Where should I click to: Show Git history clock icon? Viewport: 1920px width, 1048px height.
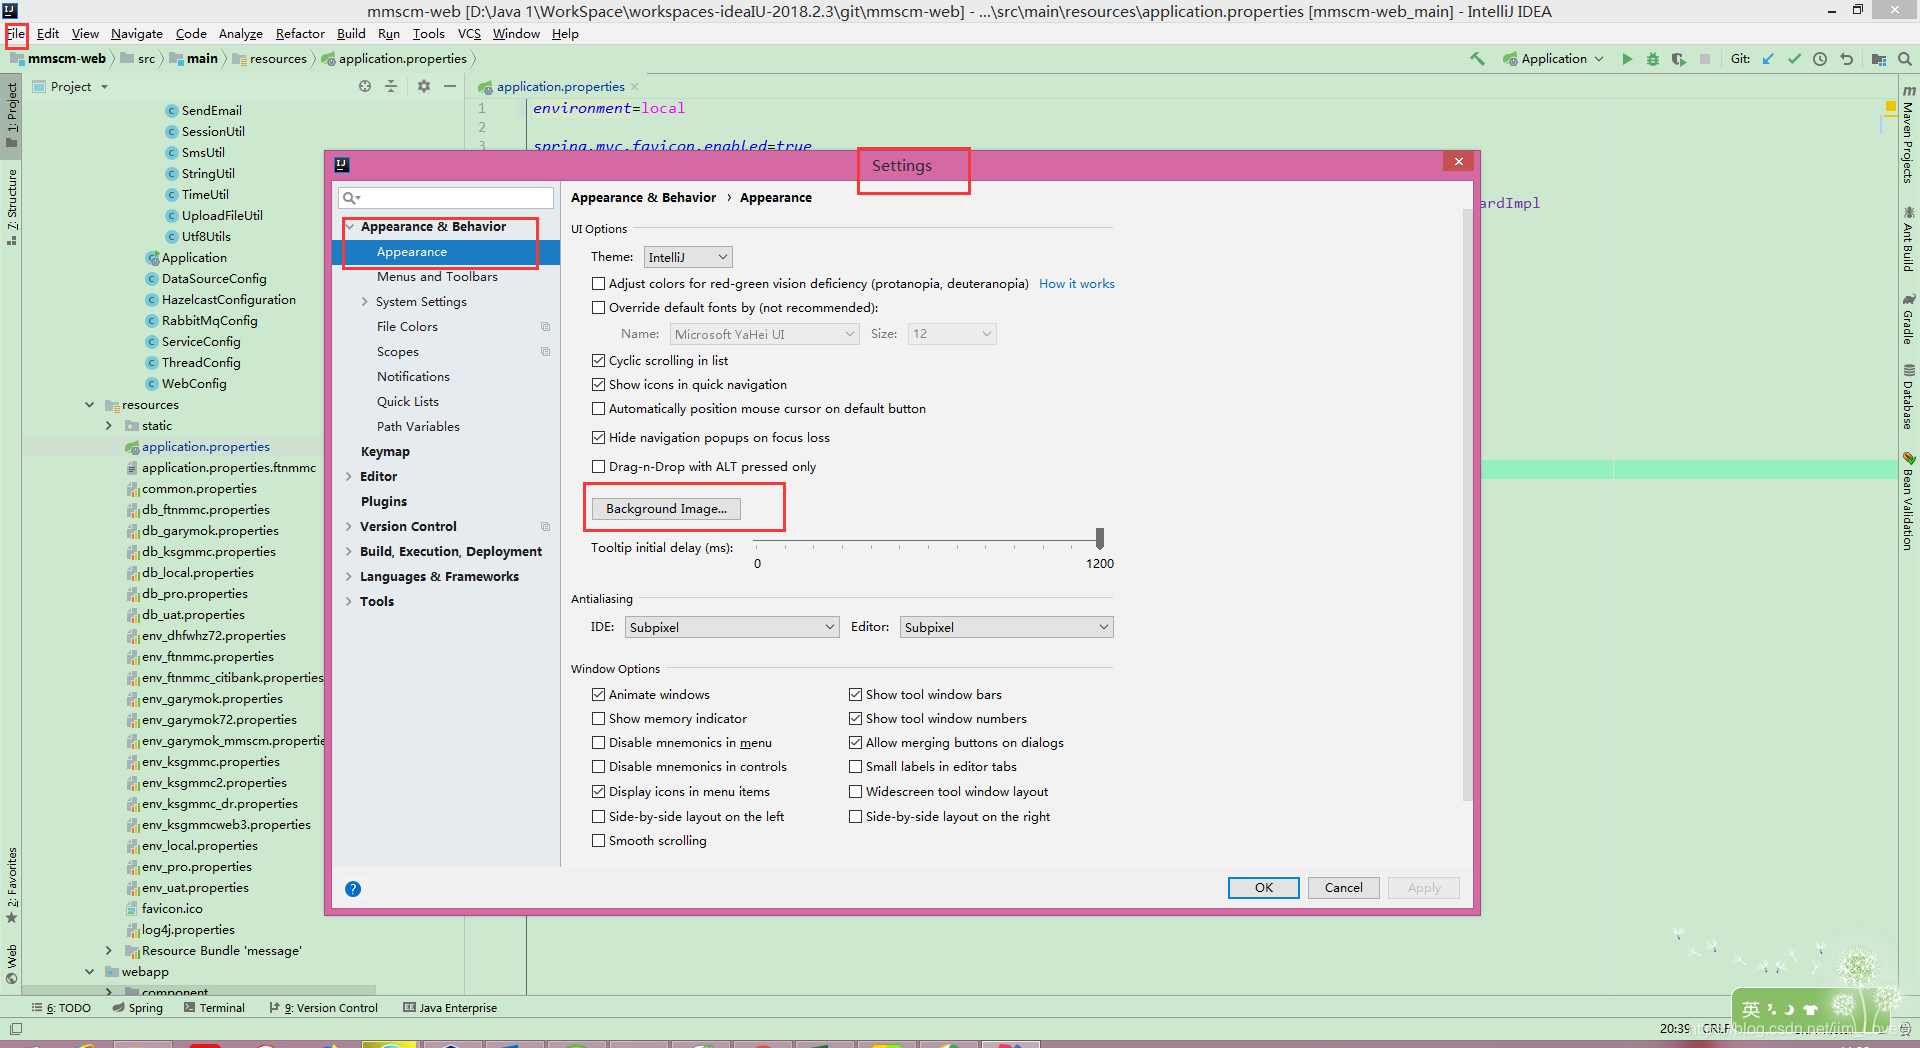click(x=1820, y=59)
